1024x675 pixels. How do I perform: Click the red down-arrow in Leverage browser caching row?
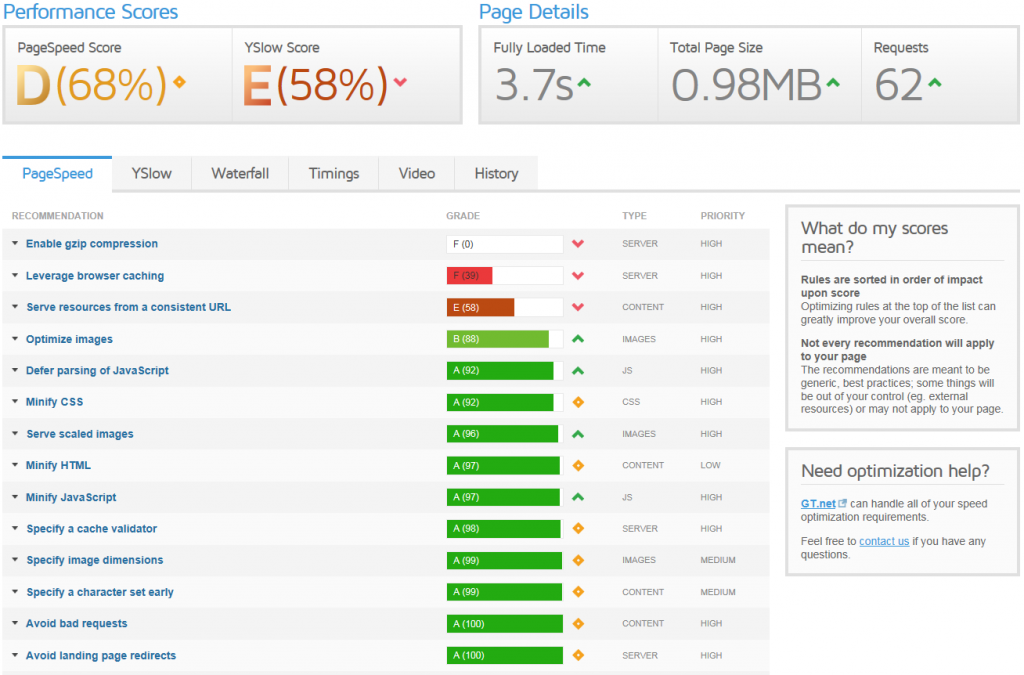578,275
